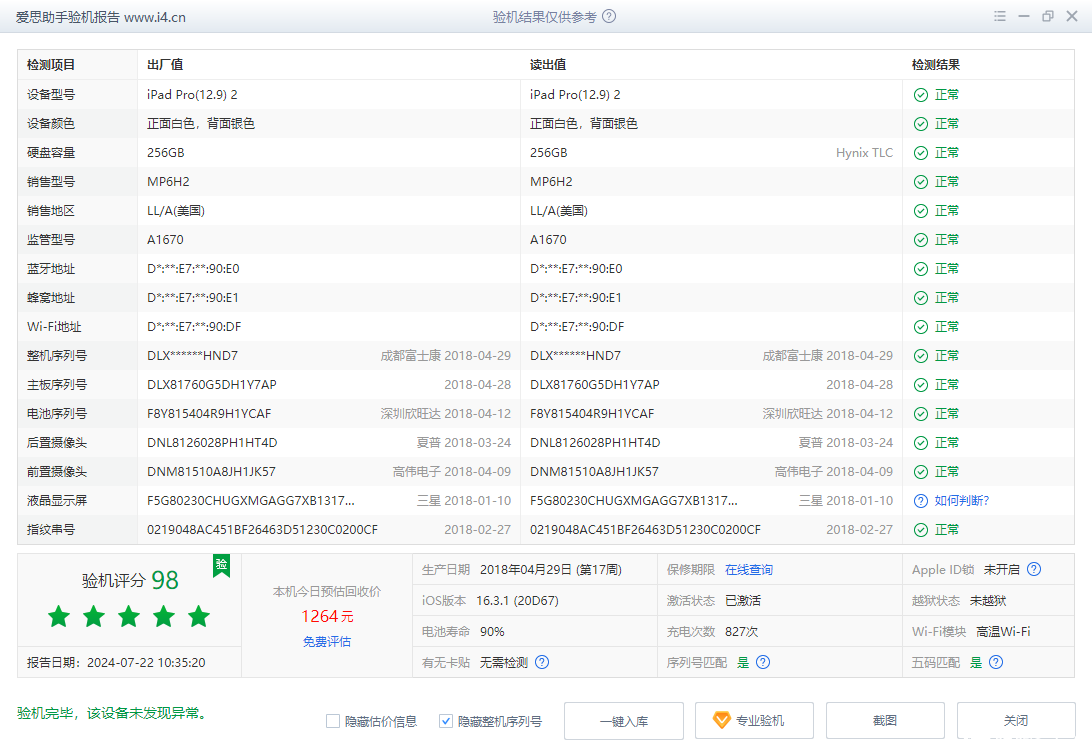Image resolution: width=1092 pixels, height=756 pixels.
Task: Click factory 主板序列号 DLX81760G5DH1Y7AP
Action: (x=212, y=385)
